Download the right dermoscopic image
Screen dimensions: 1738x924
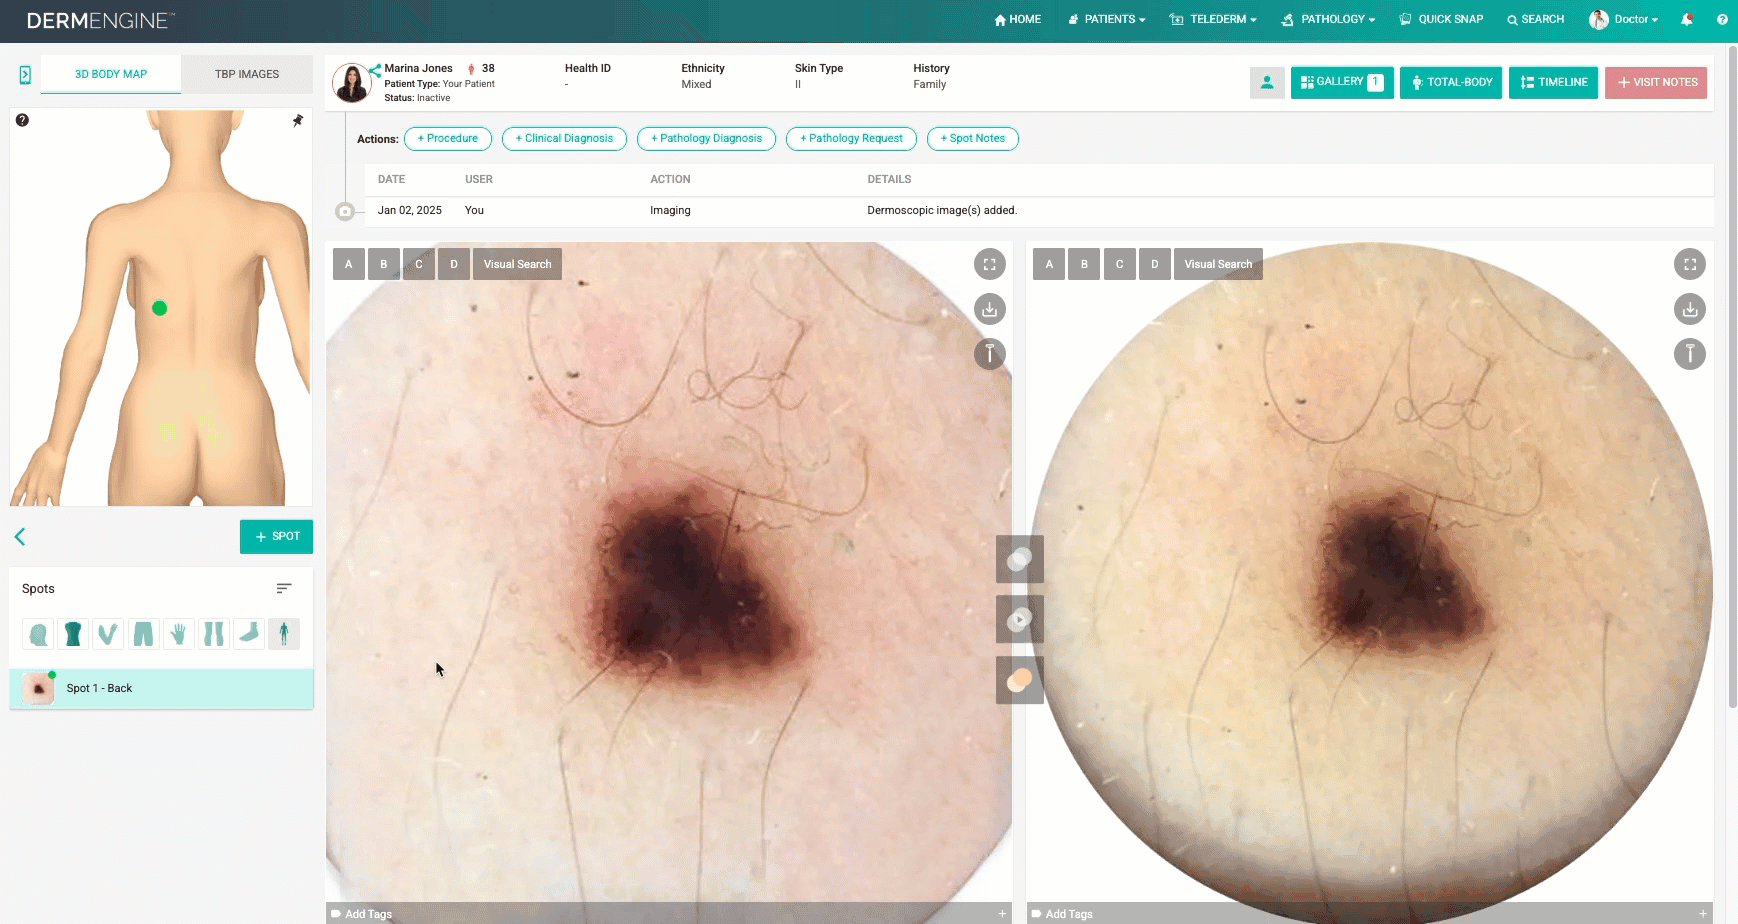coord(1690,309)
